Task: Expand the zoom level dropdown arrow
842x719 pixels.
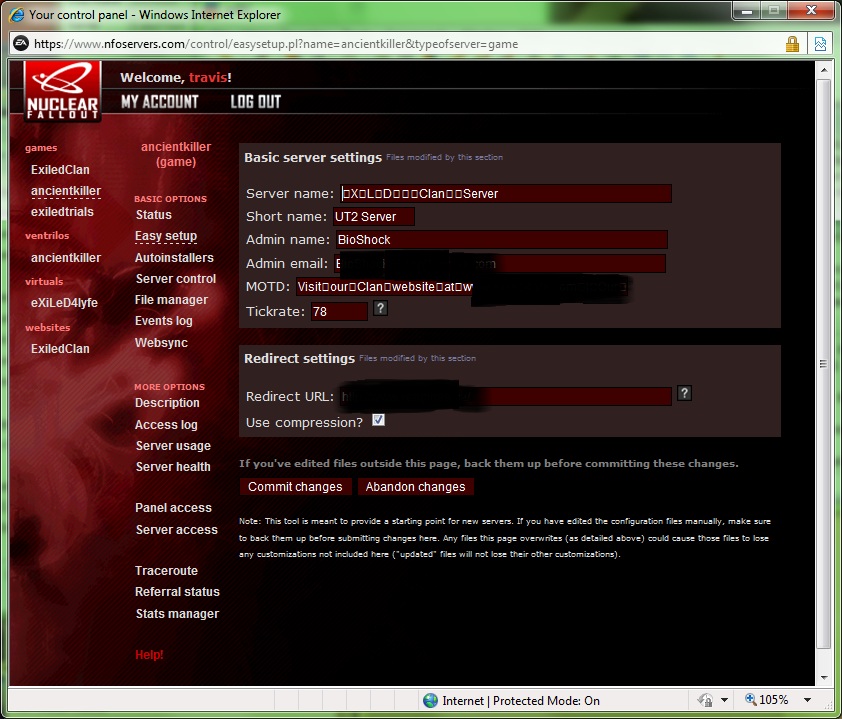Action: 807,701
